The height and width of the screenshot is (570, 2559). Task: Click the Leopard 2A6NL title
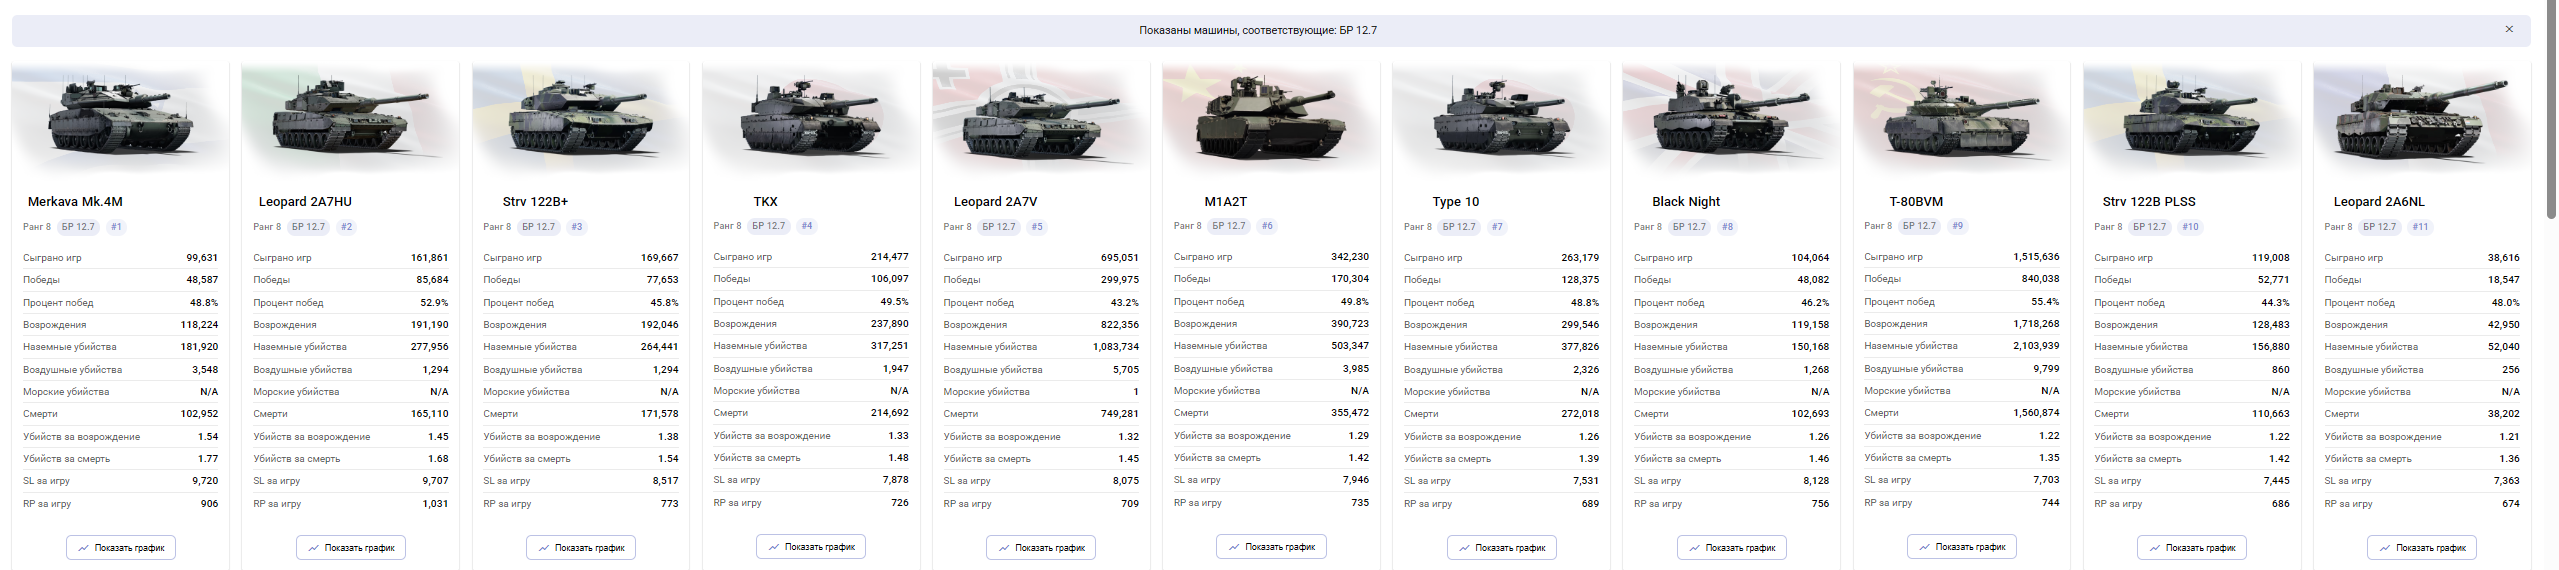tap(2379, 202)
